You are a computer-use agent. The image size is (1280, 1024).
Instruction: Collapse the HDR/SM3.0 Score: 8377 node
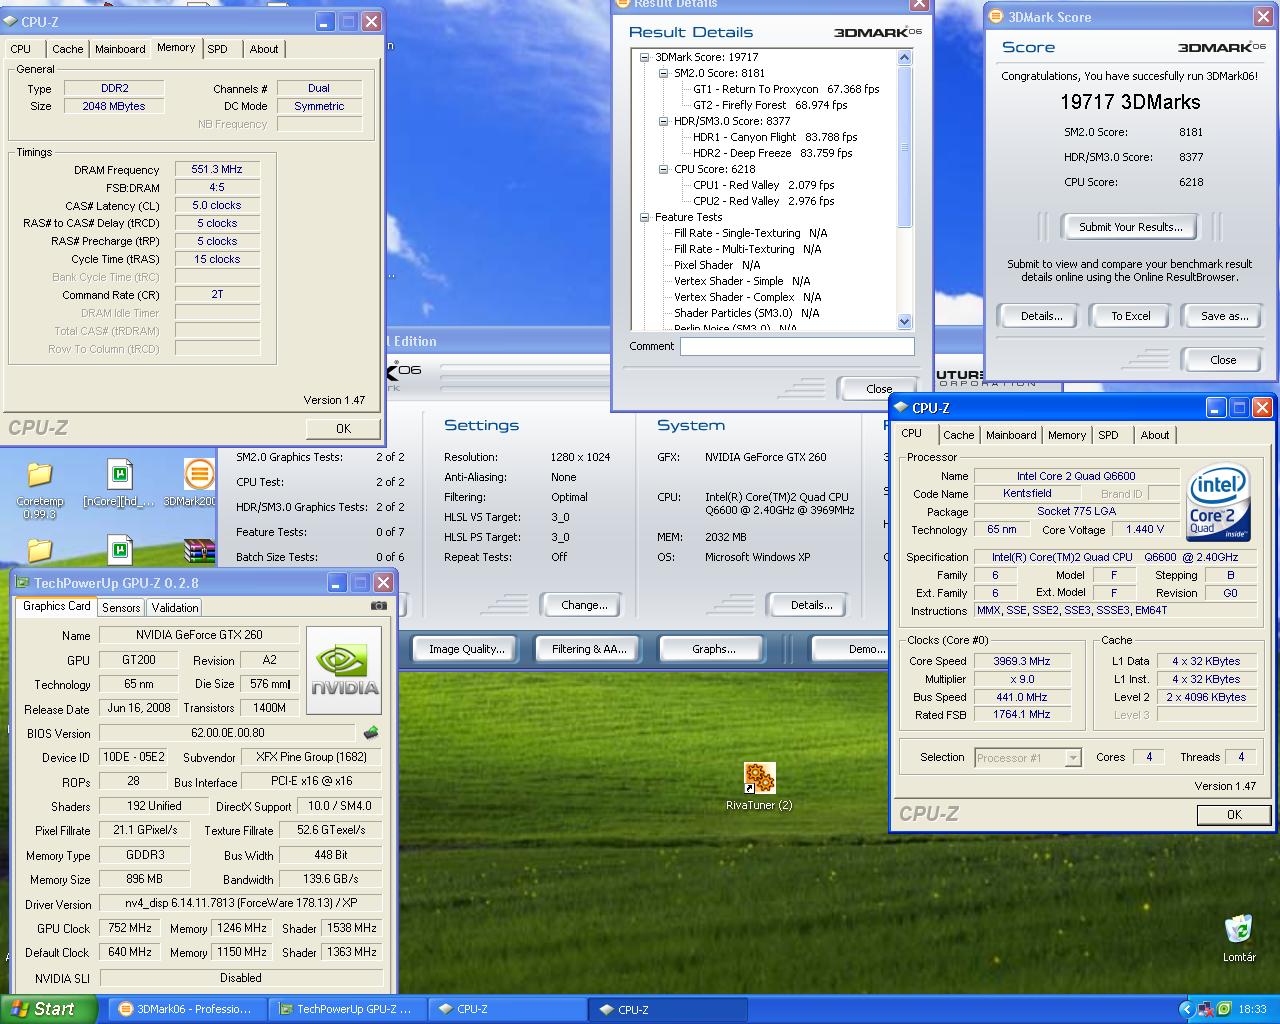tap(663, 121)
